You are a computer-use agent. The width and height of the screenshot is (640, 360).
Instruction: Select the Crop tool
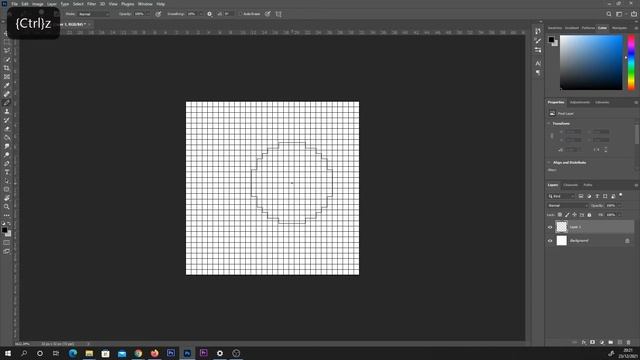point(7,68)
